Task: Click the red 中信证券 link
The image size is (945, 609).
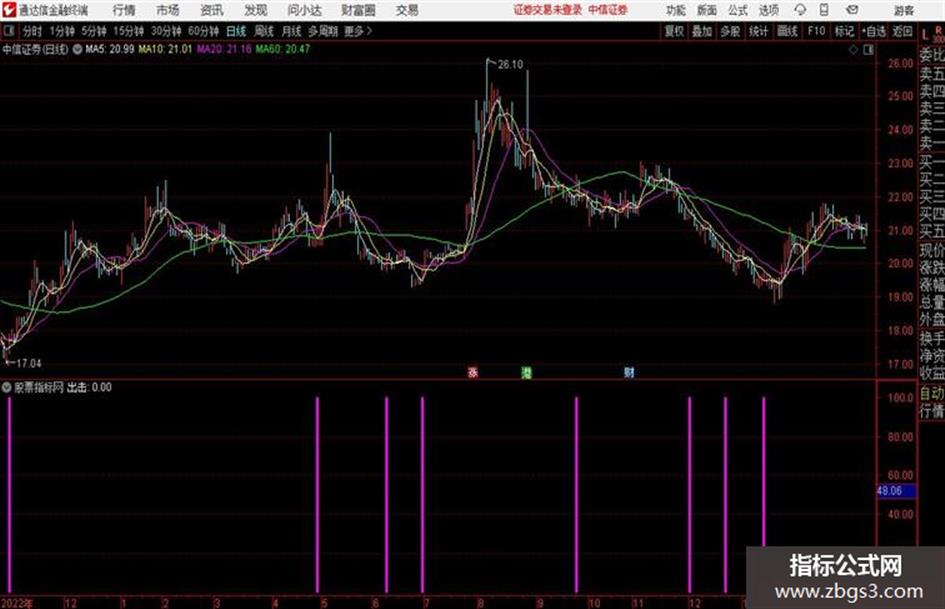Action: click(x=608, y=10)
